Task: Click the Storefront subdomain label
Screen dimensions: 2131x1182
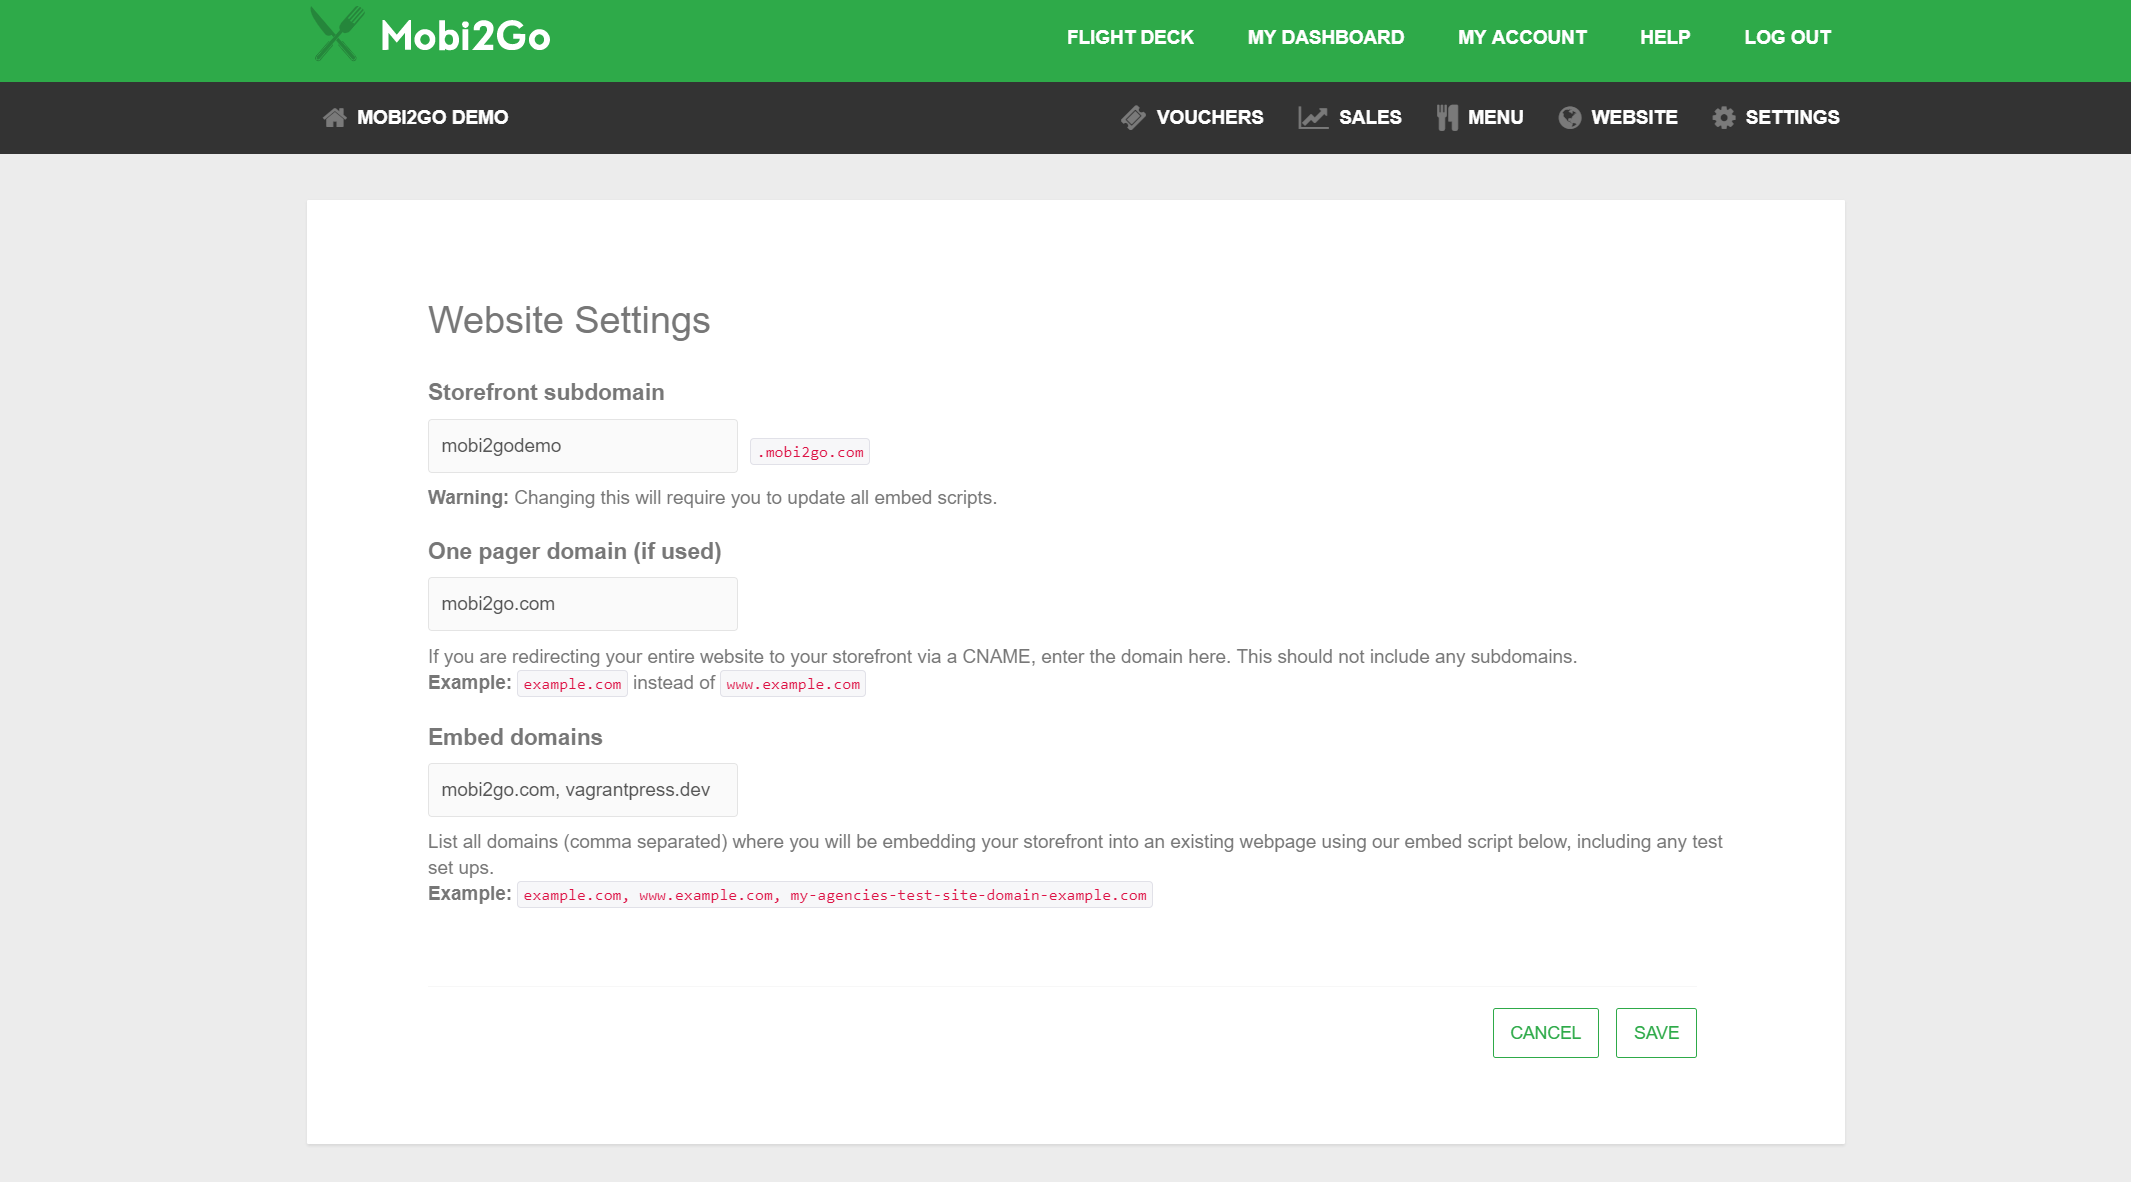Action: (x=546, y=392)
